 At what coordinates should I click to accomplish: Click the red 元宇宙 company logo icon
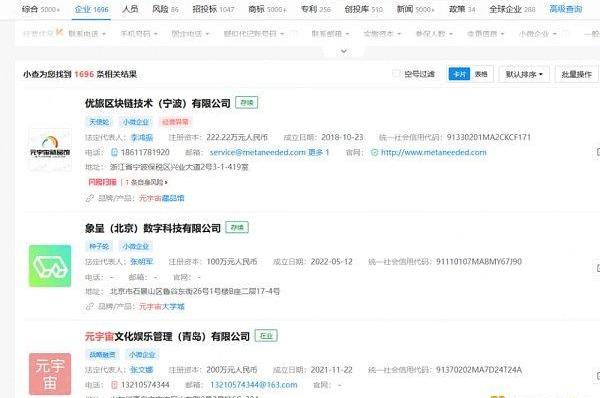click(x=50, y=374)
